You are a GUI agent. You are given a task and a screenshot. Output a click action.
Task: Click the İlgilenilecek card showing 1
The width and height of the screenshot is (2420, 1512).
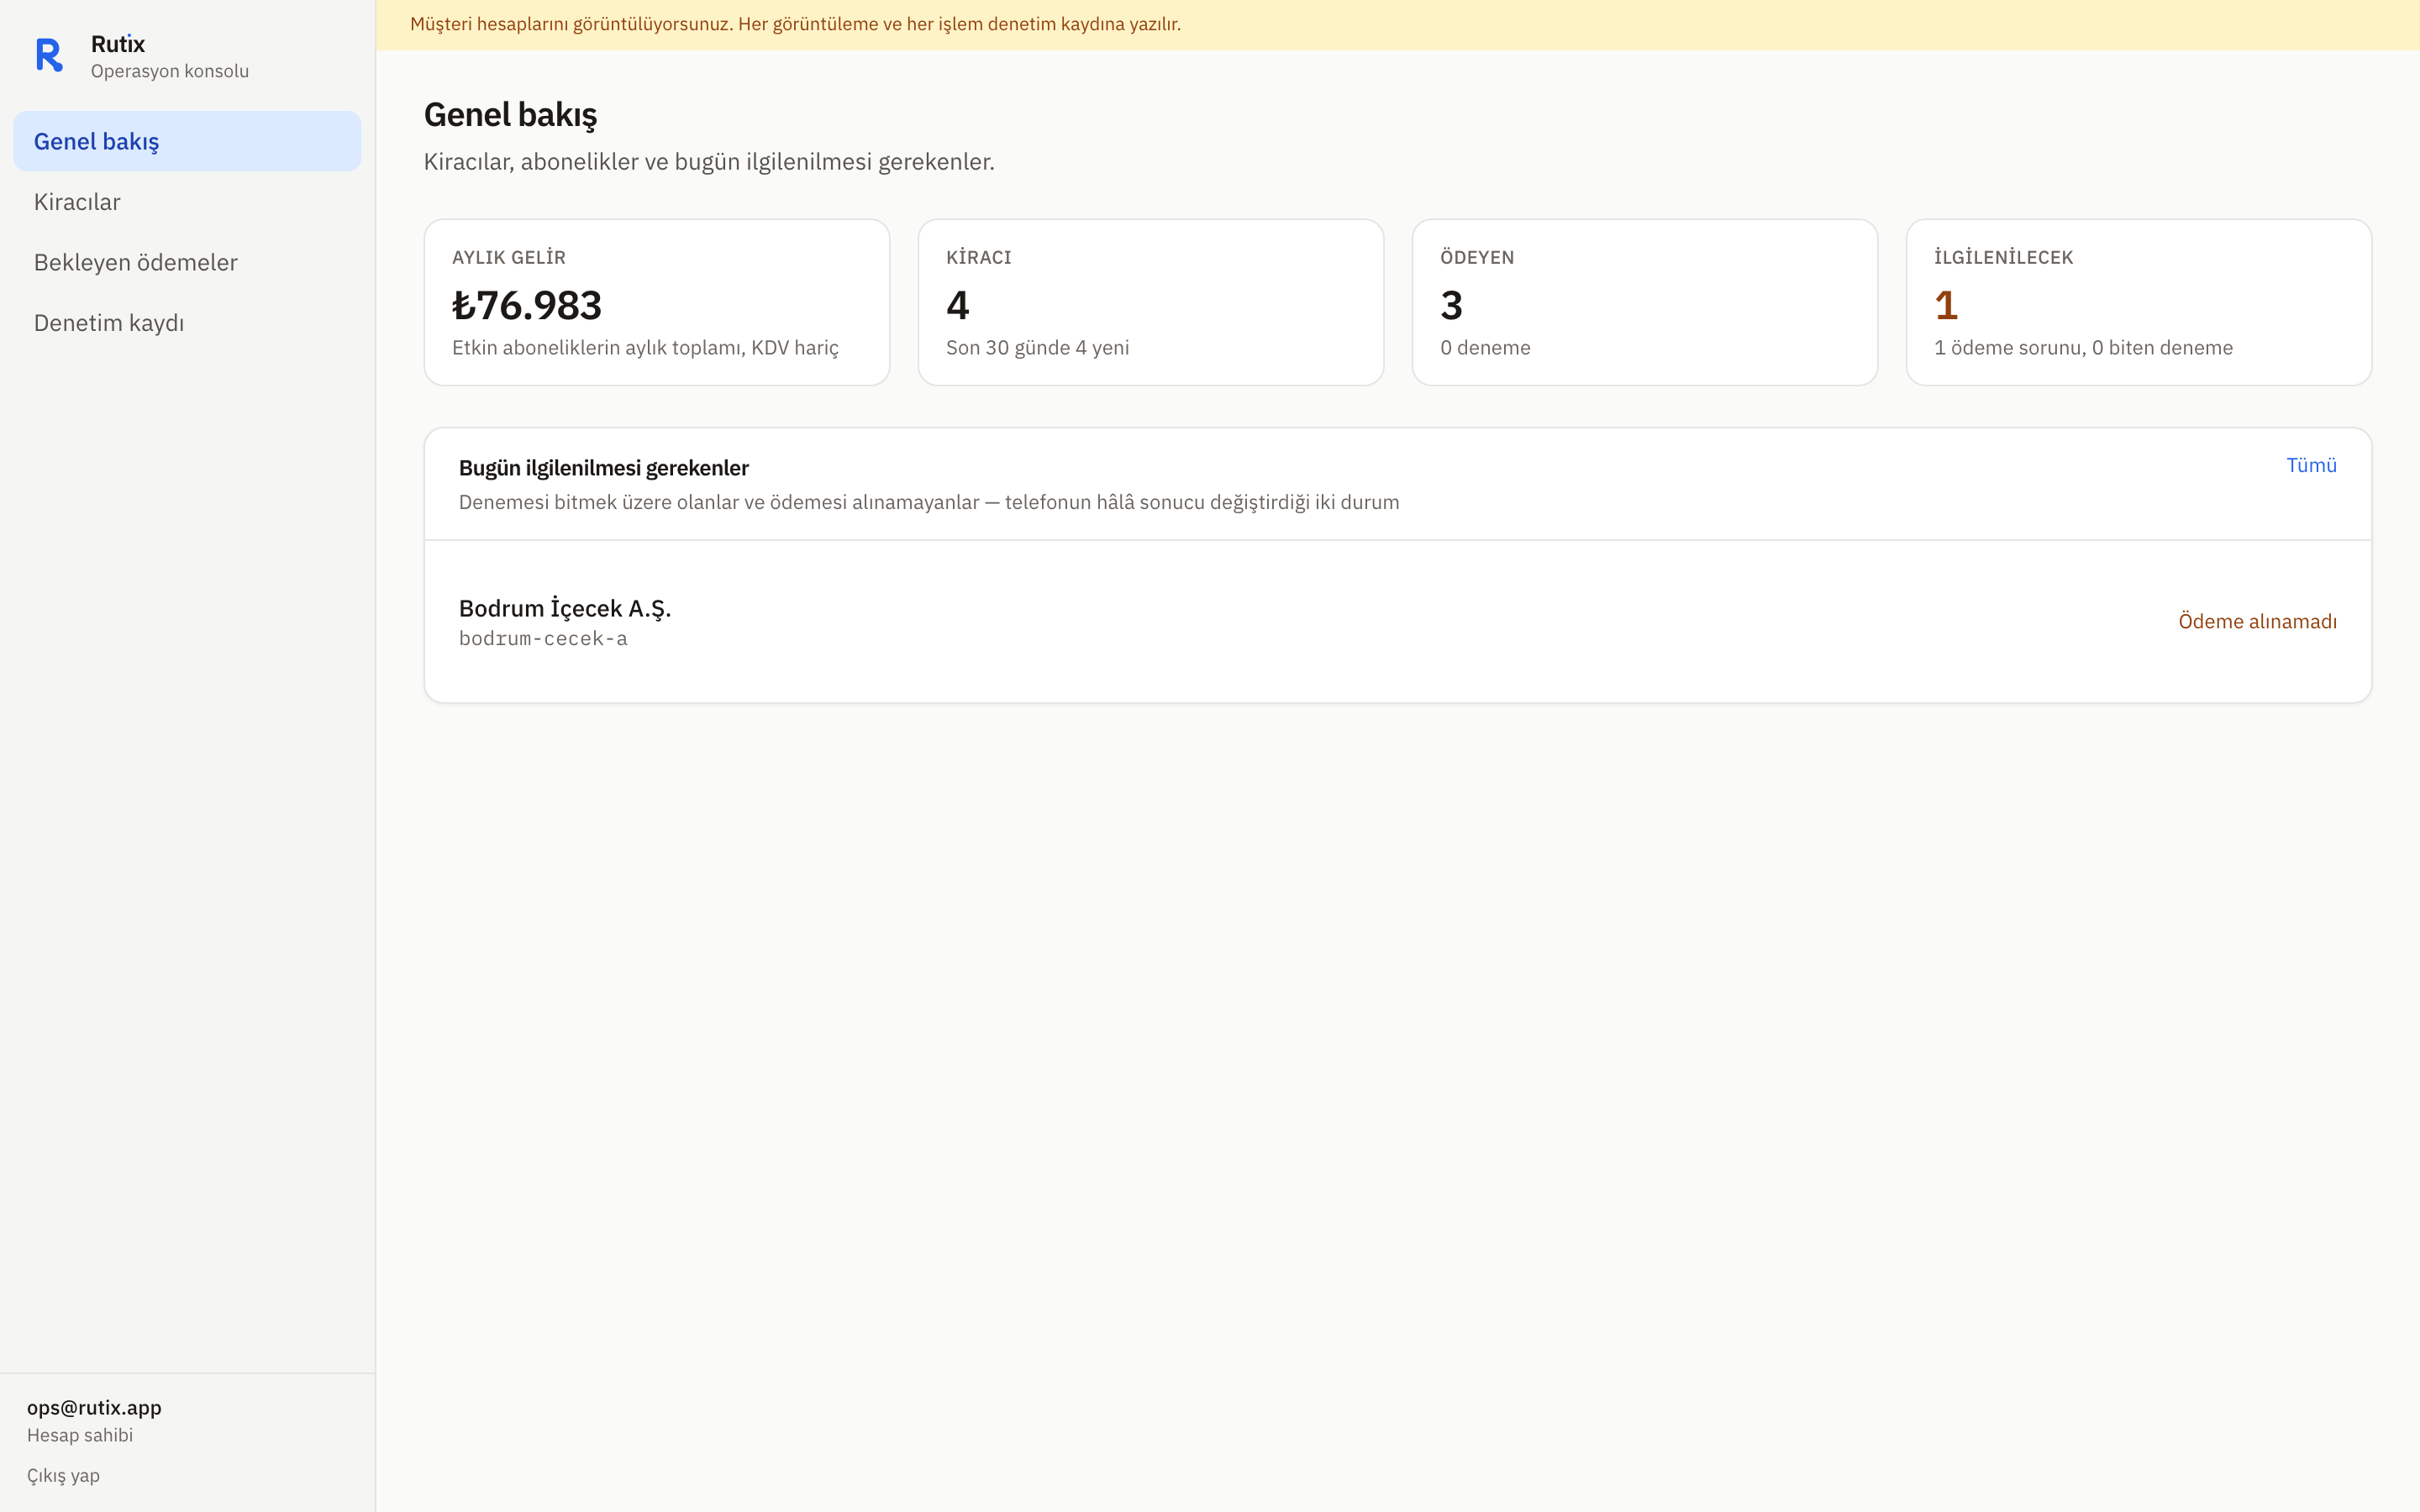tap(2139, 302)
